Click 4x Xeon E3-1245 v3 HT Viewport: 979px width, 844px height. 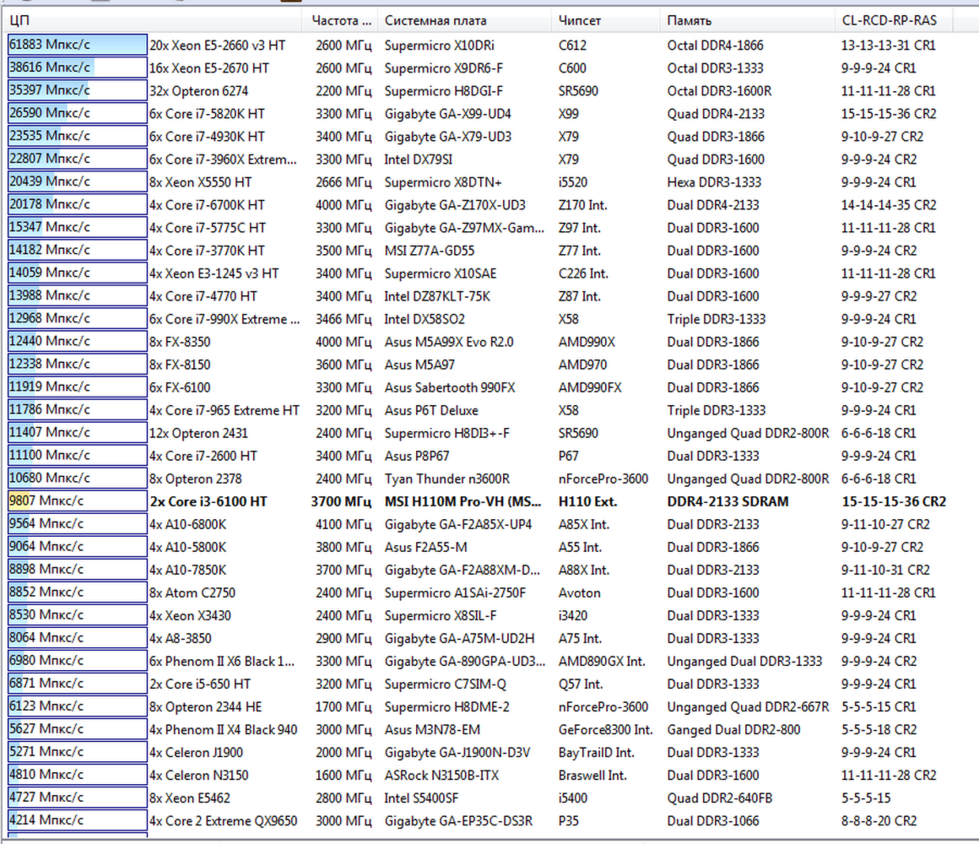tap(214, 273)
